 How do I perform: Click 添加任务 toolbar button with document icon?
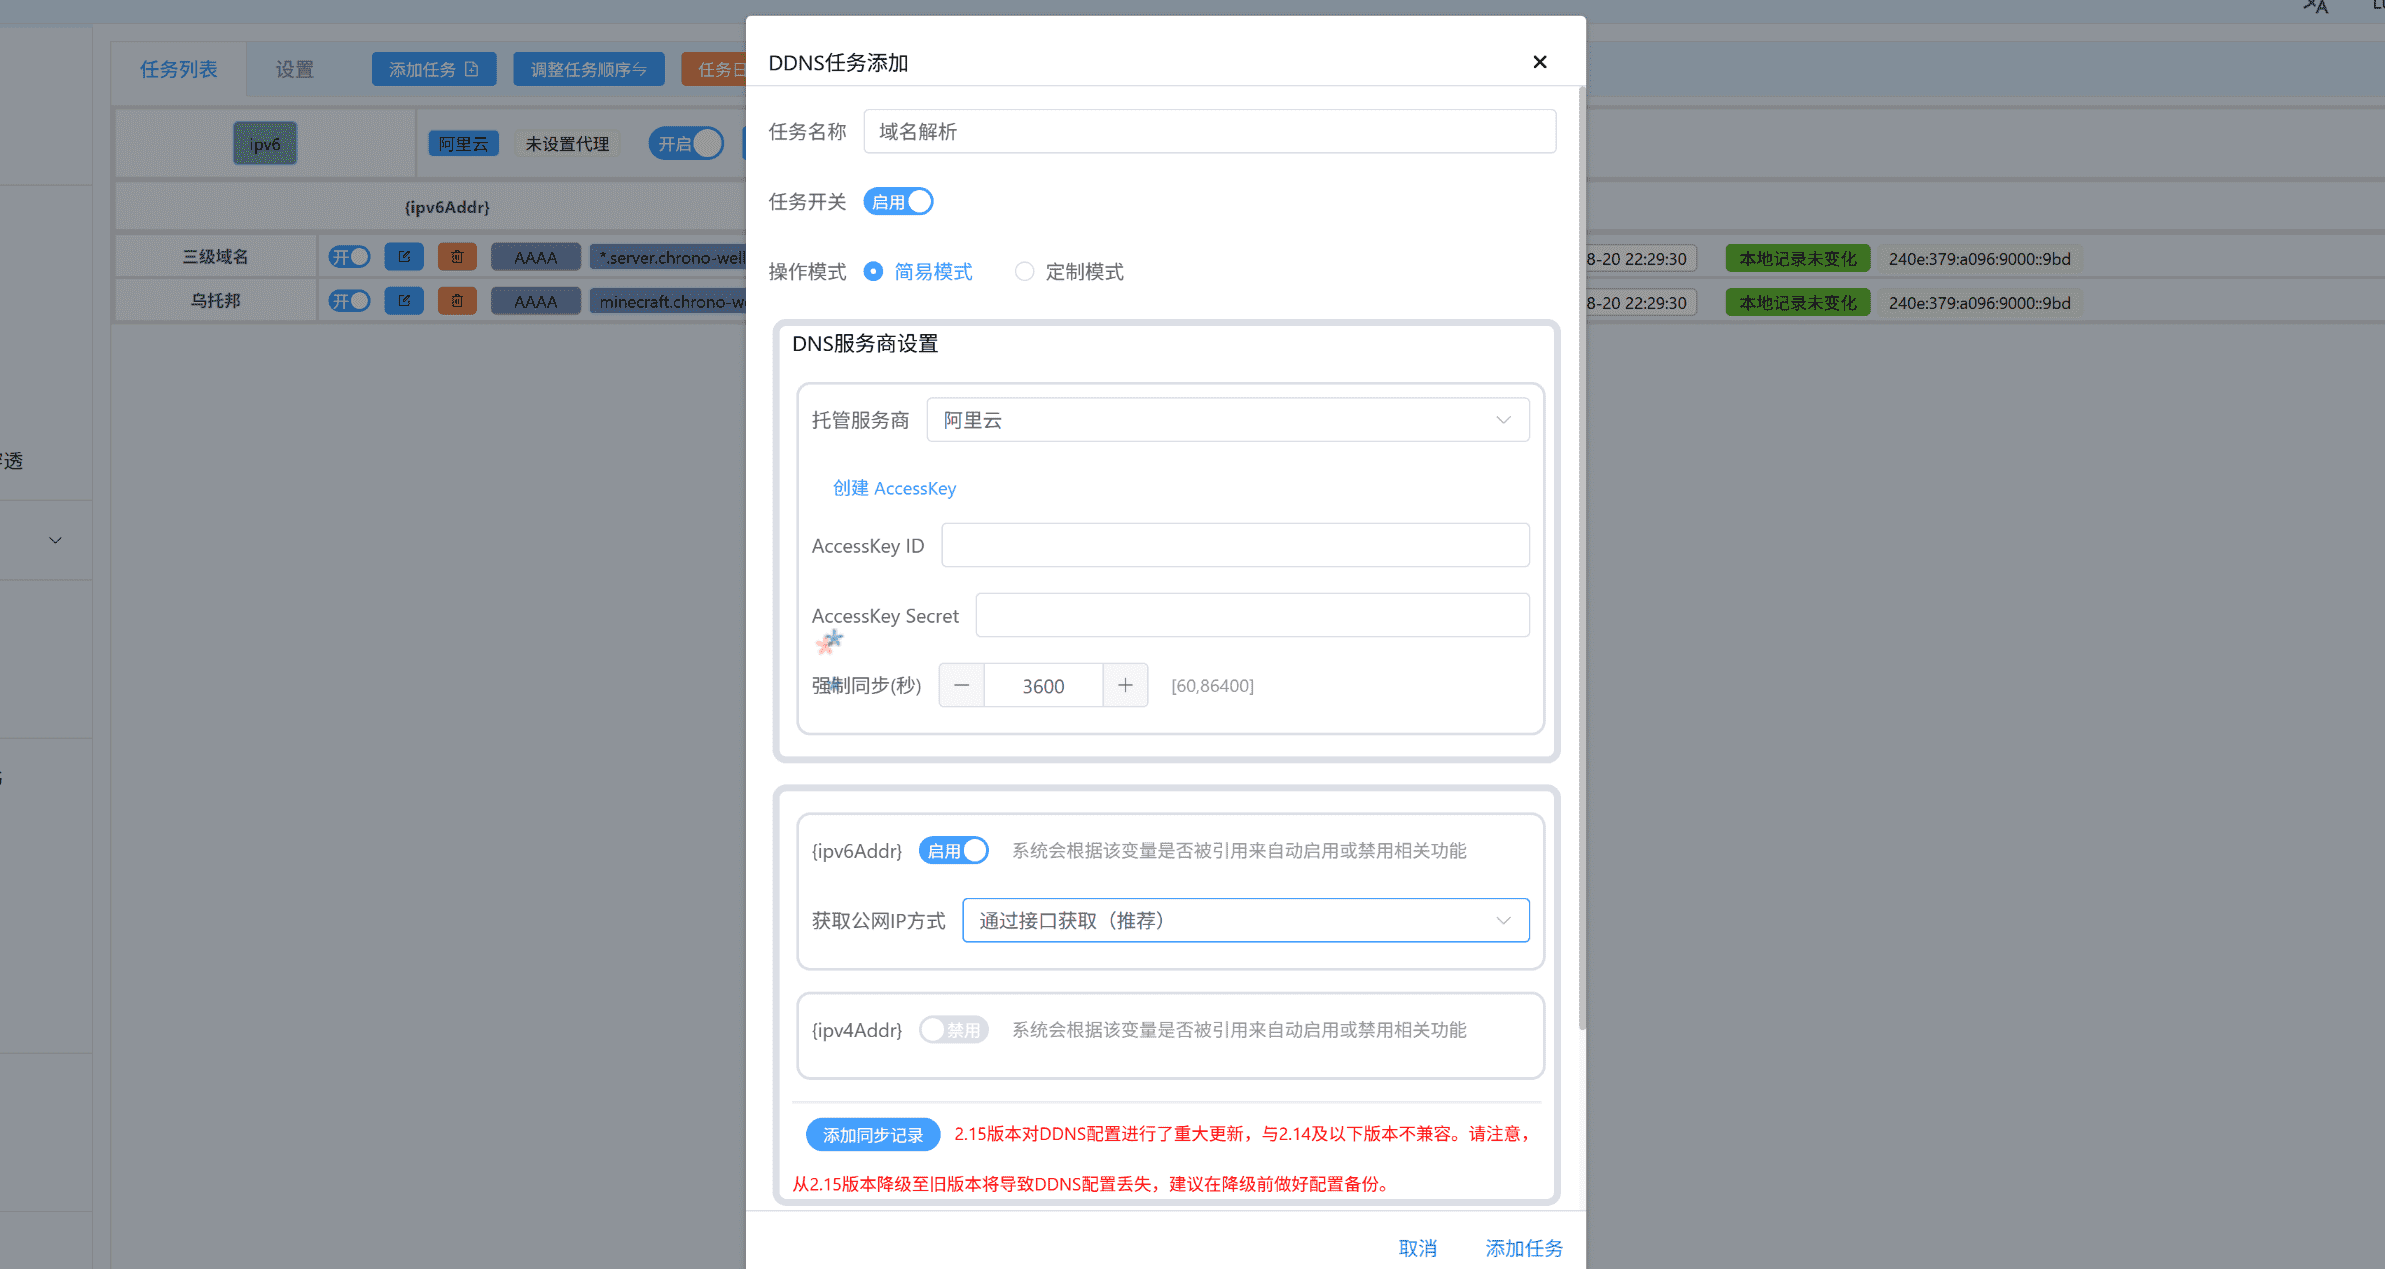click(434, 68)
